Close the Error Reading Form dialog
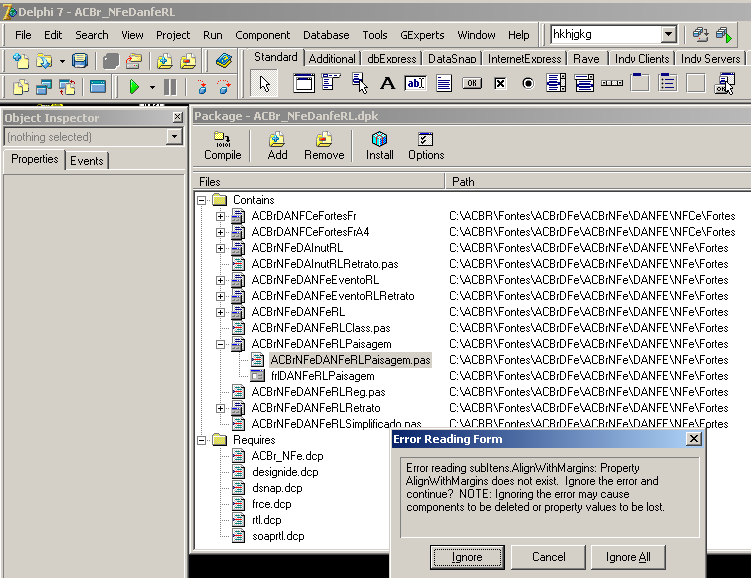The width and height of the screenshot is (751, 578). pos(694,439)
